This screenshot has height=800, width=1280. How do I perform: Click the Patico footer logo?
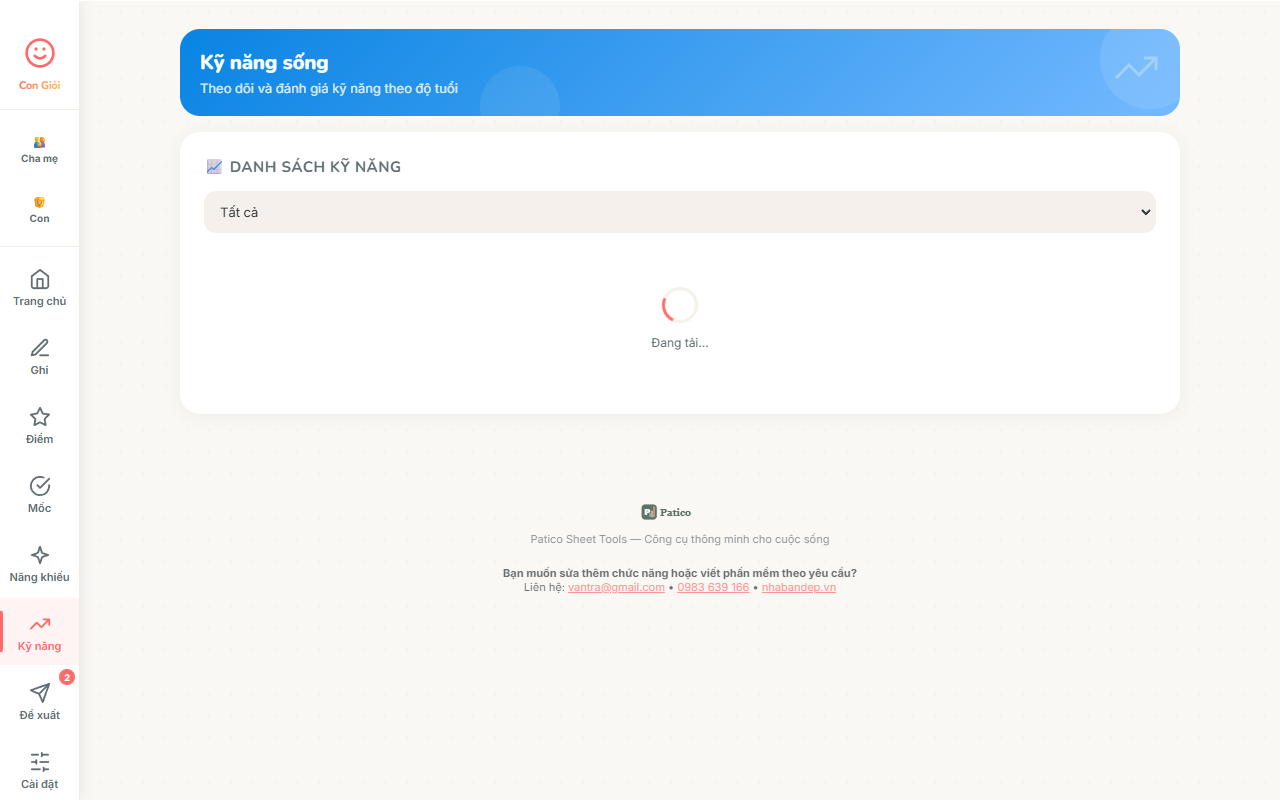coord(666,512)
